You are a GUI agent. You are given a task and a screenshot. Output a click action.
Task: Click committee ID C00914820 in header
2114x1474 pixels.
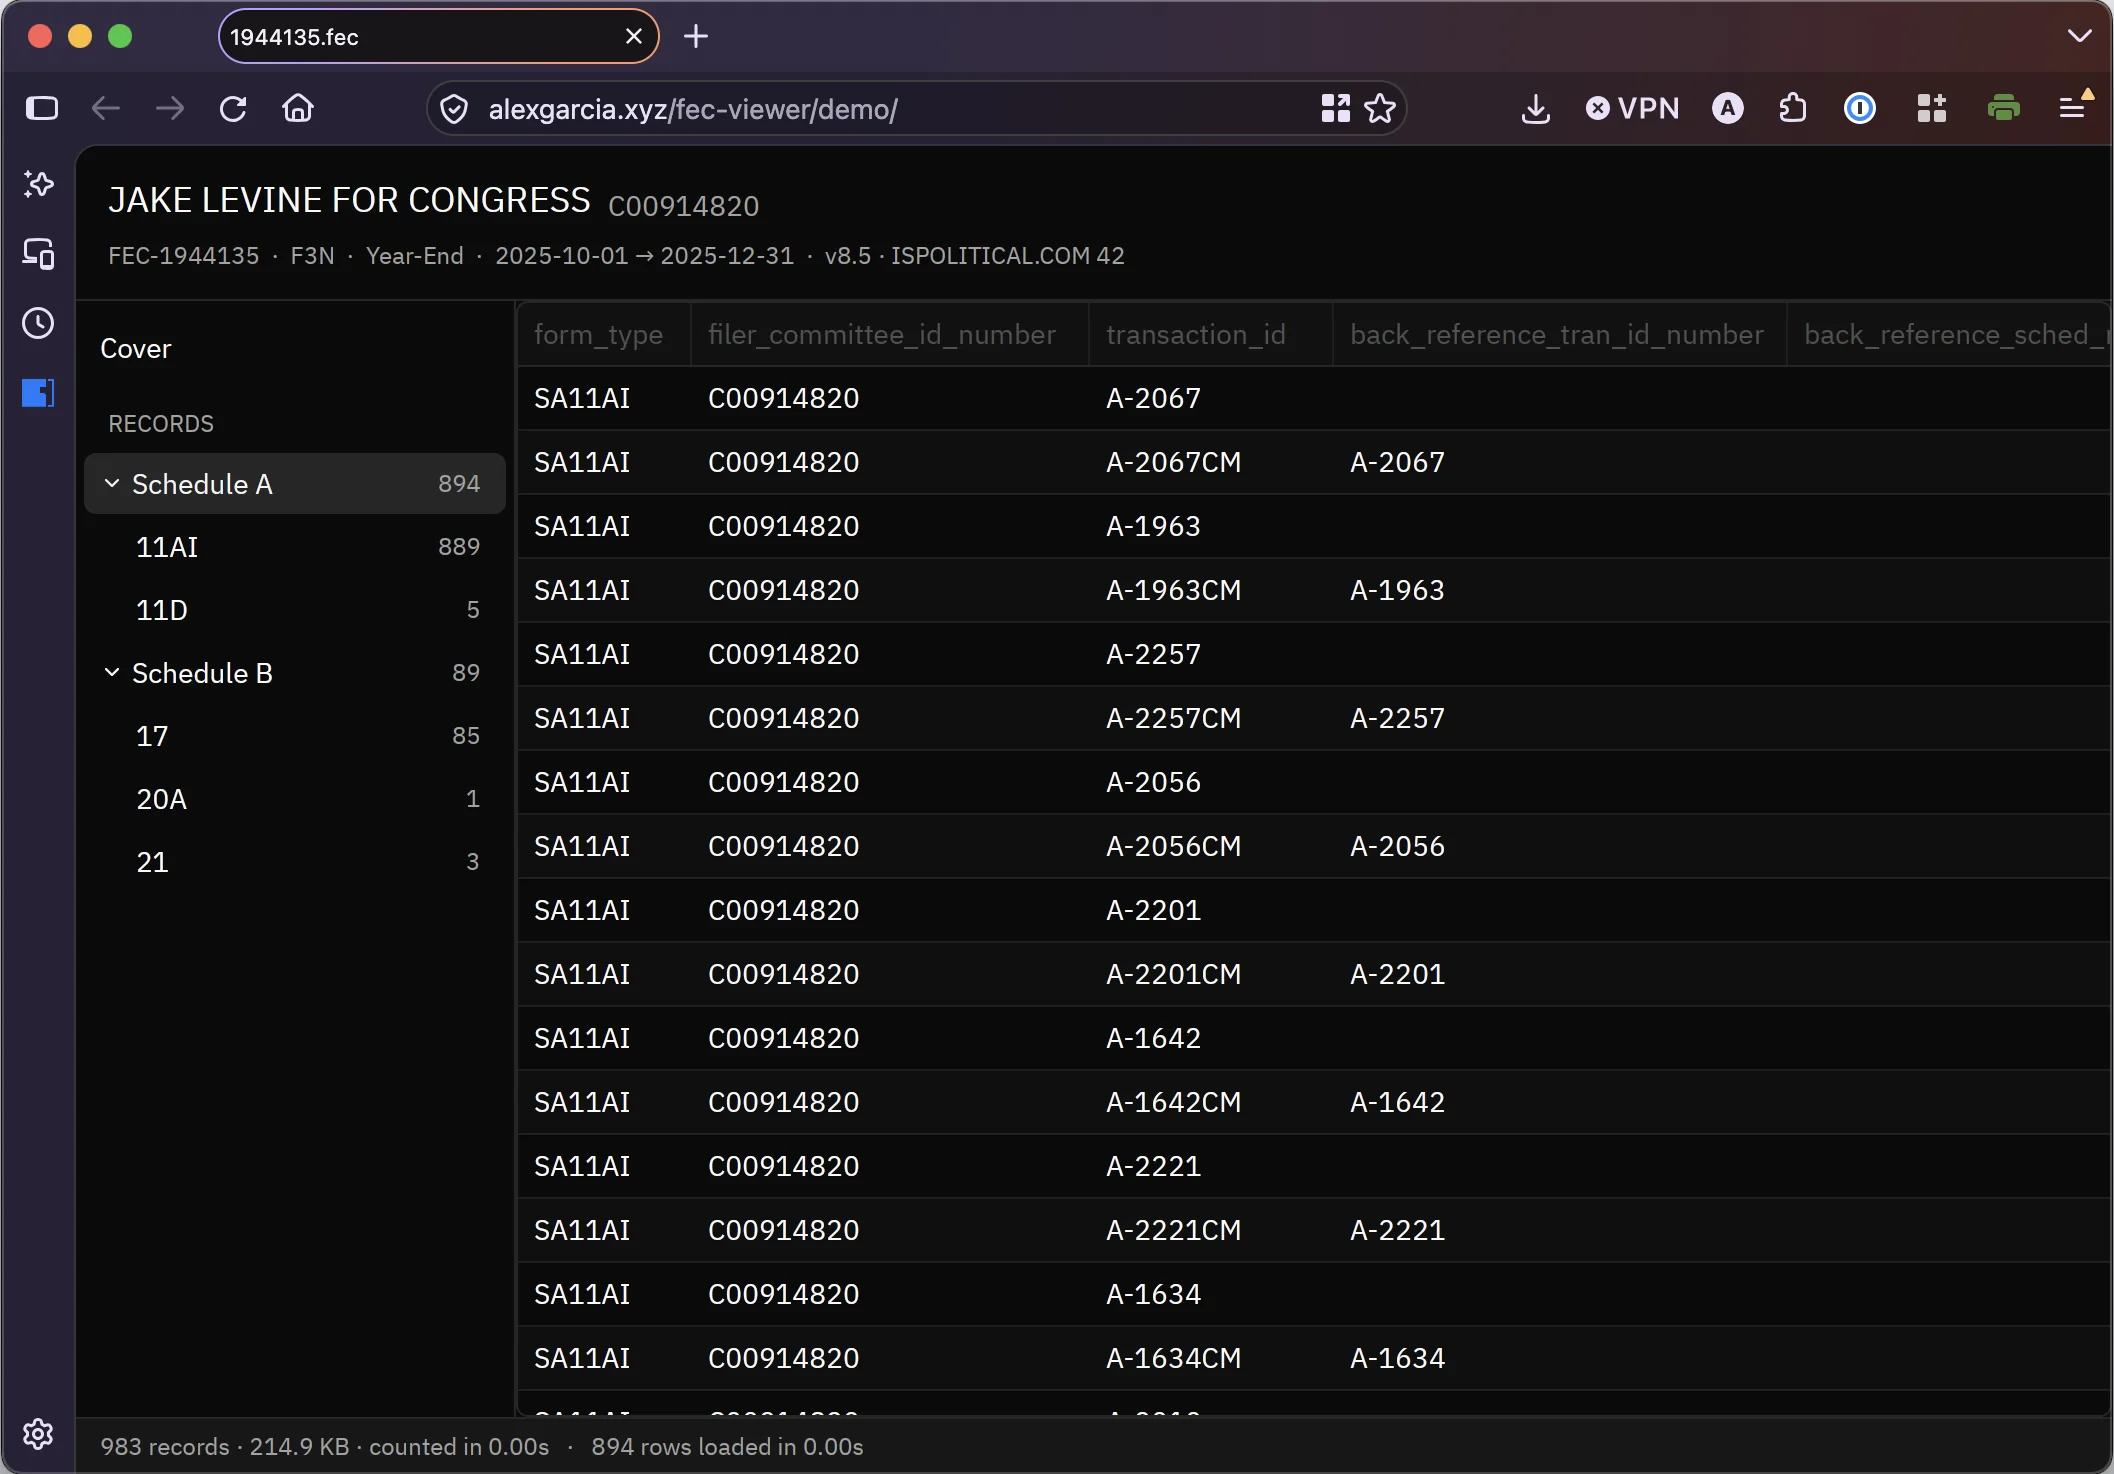[684, 206]
